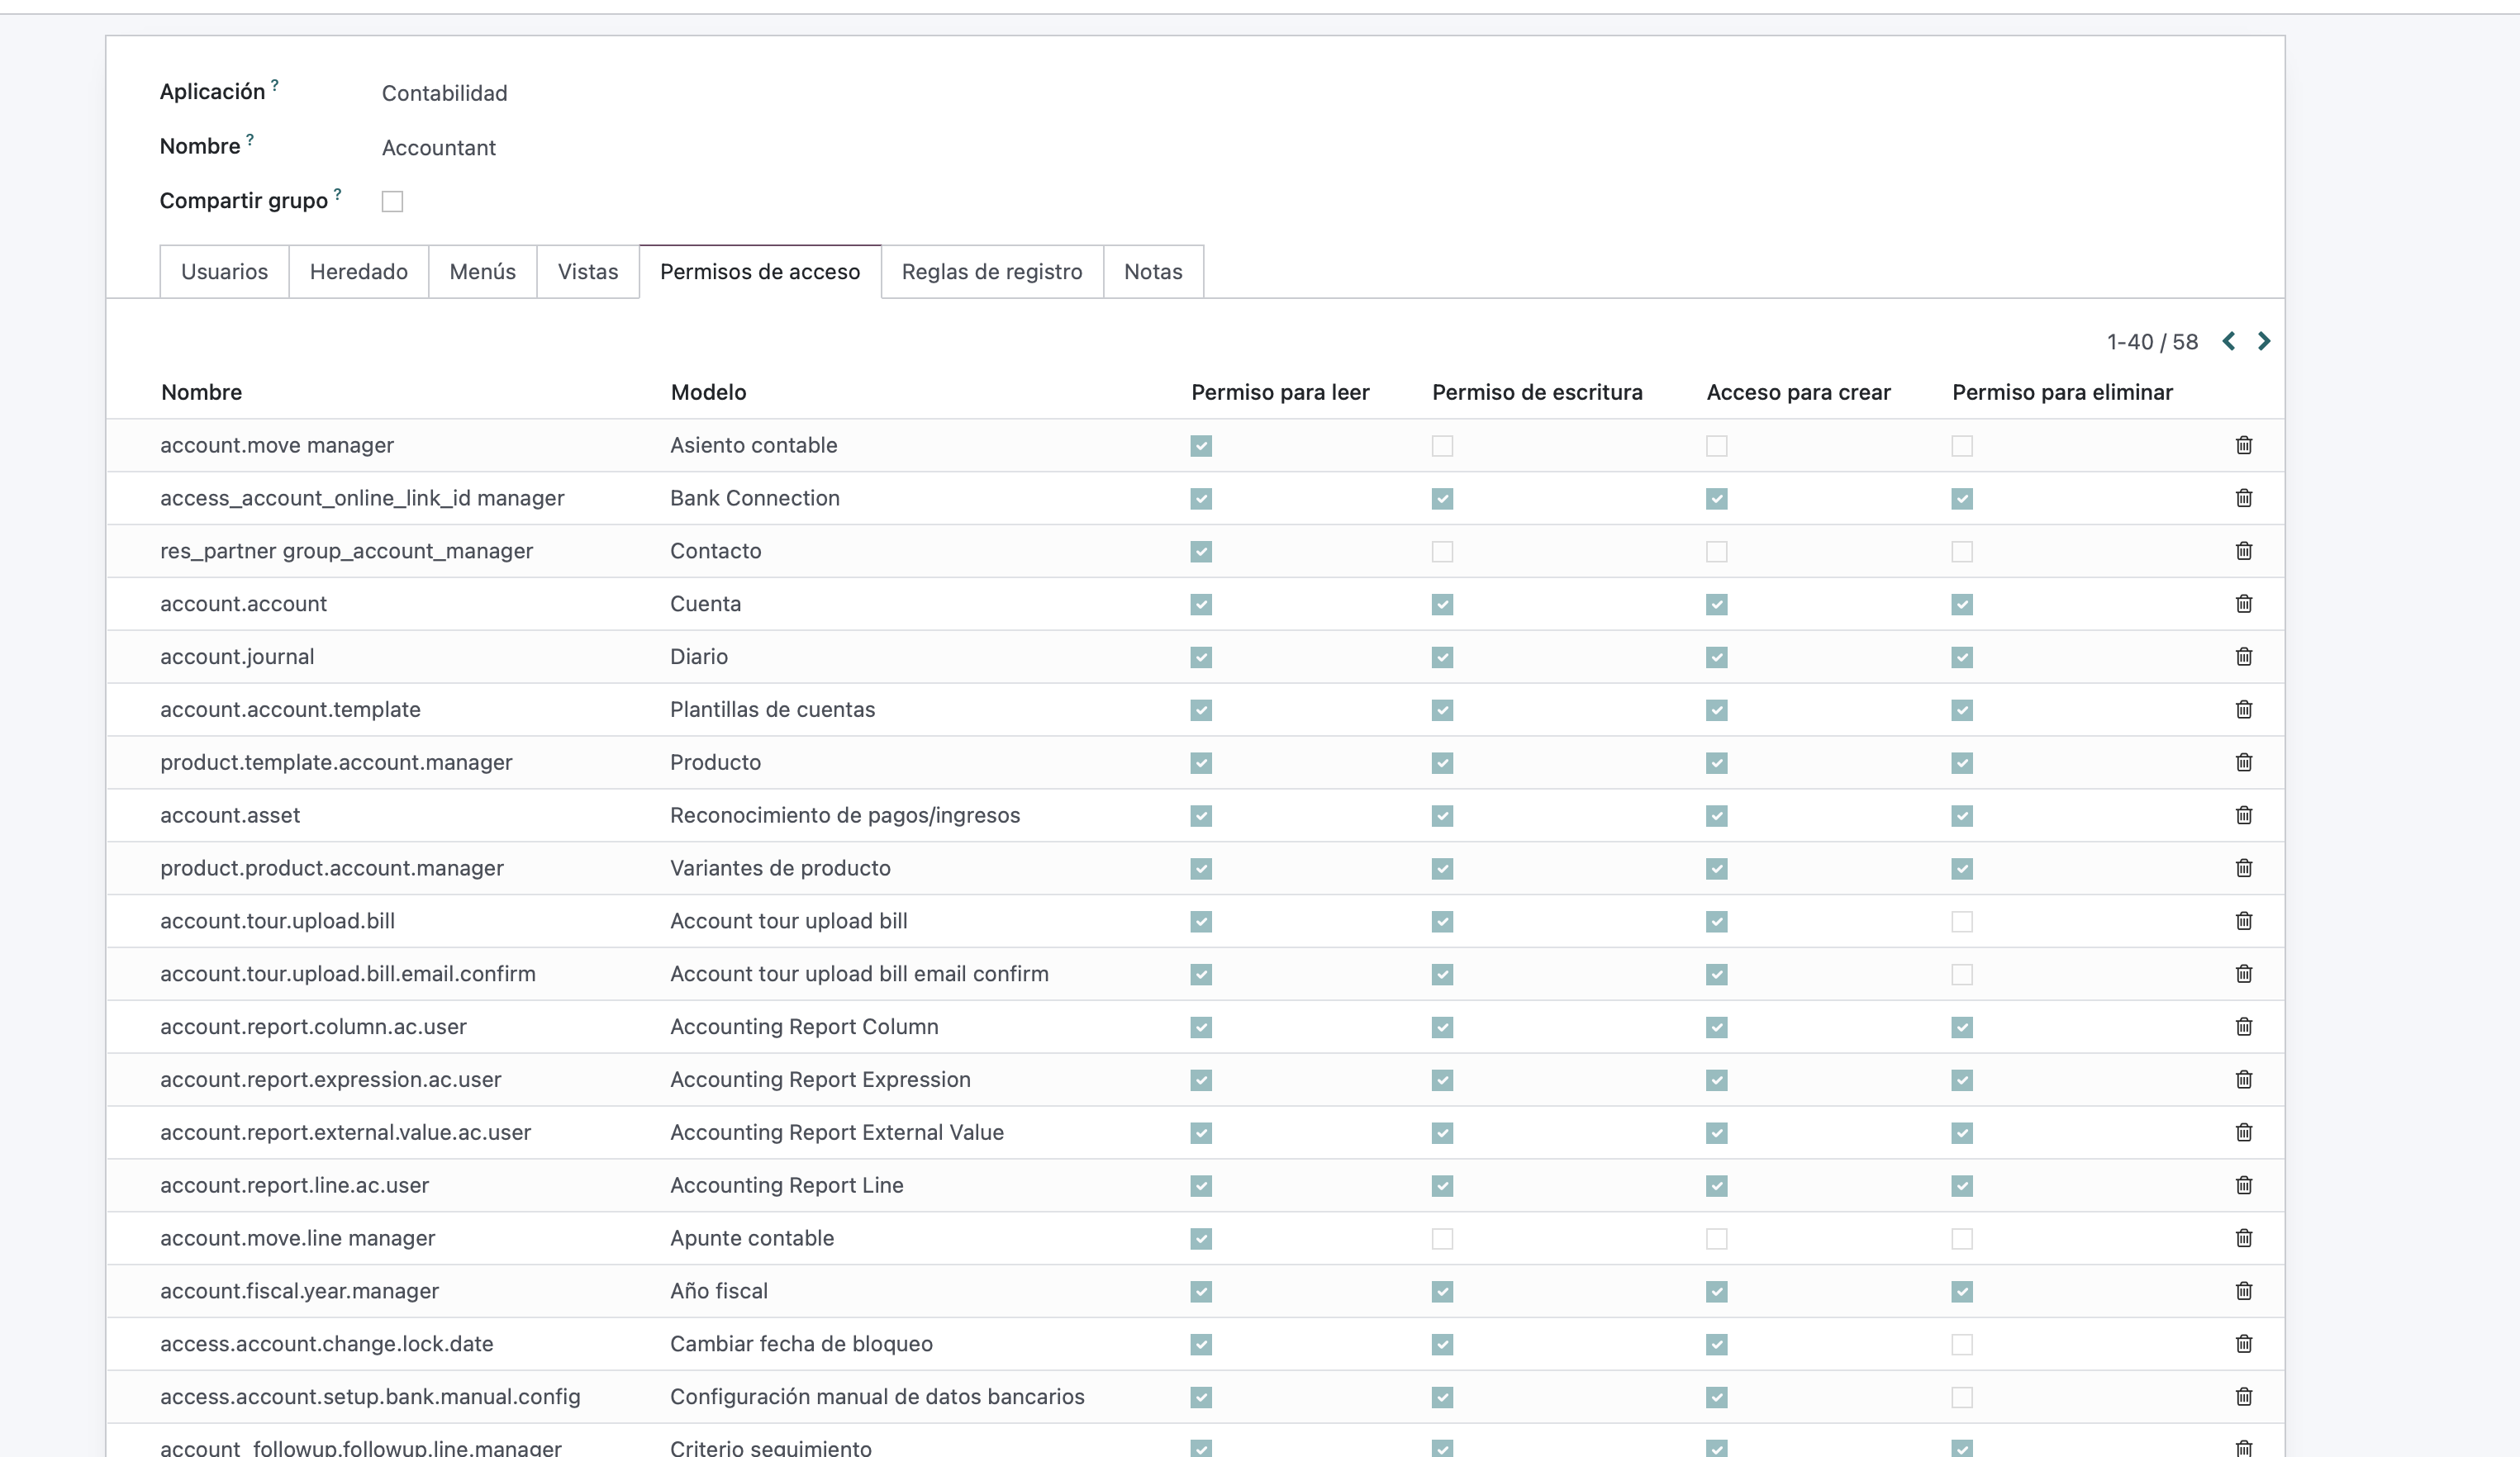This screenshot has width=2520, height=1457.
Task: Click the Variantes de producto cell
Action: point(780,868)
